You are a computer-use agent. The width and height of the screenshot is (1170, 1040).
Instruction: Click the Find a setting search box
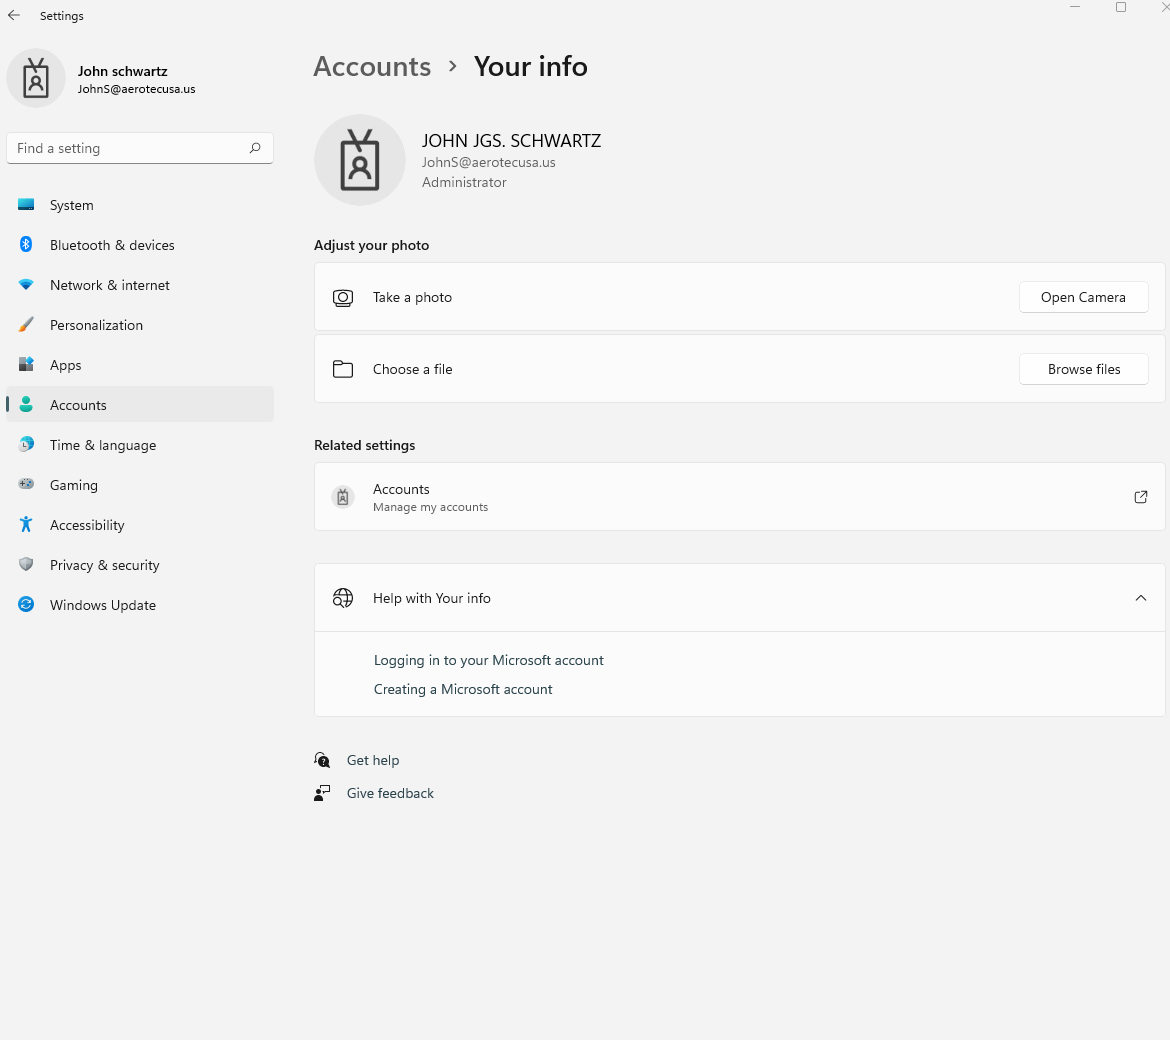[x=140, y=148]
